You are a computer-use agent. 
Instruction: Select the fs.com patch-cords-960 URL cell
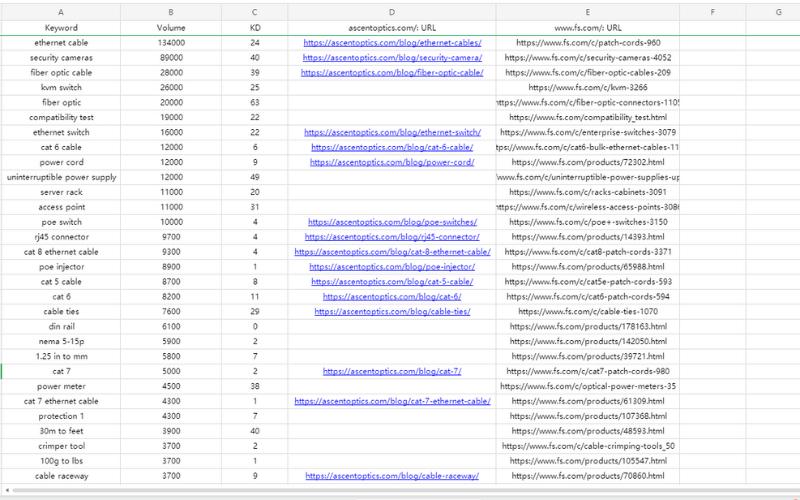(x=588, y=43)
